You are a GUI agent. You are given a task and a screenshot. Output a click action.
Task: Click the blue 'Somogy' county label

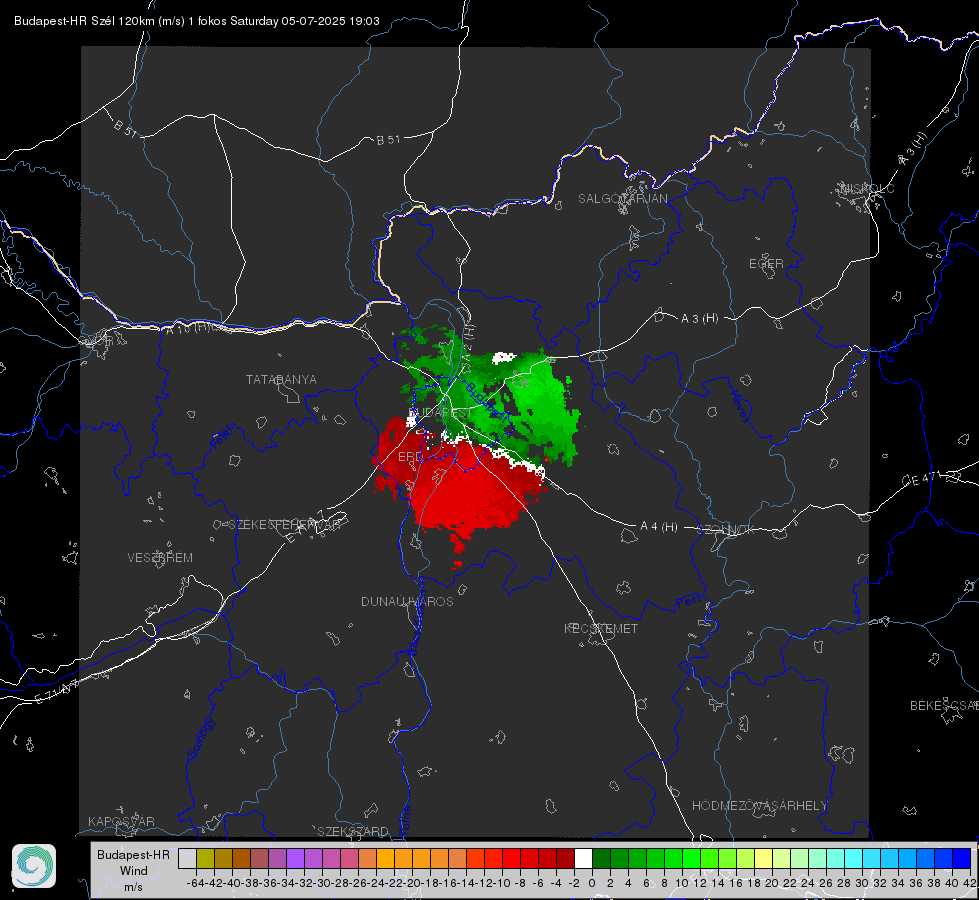[x=201, y=738]
